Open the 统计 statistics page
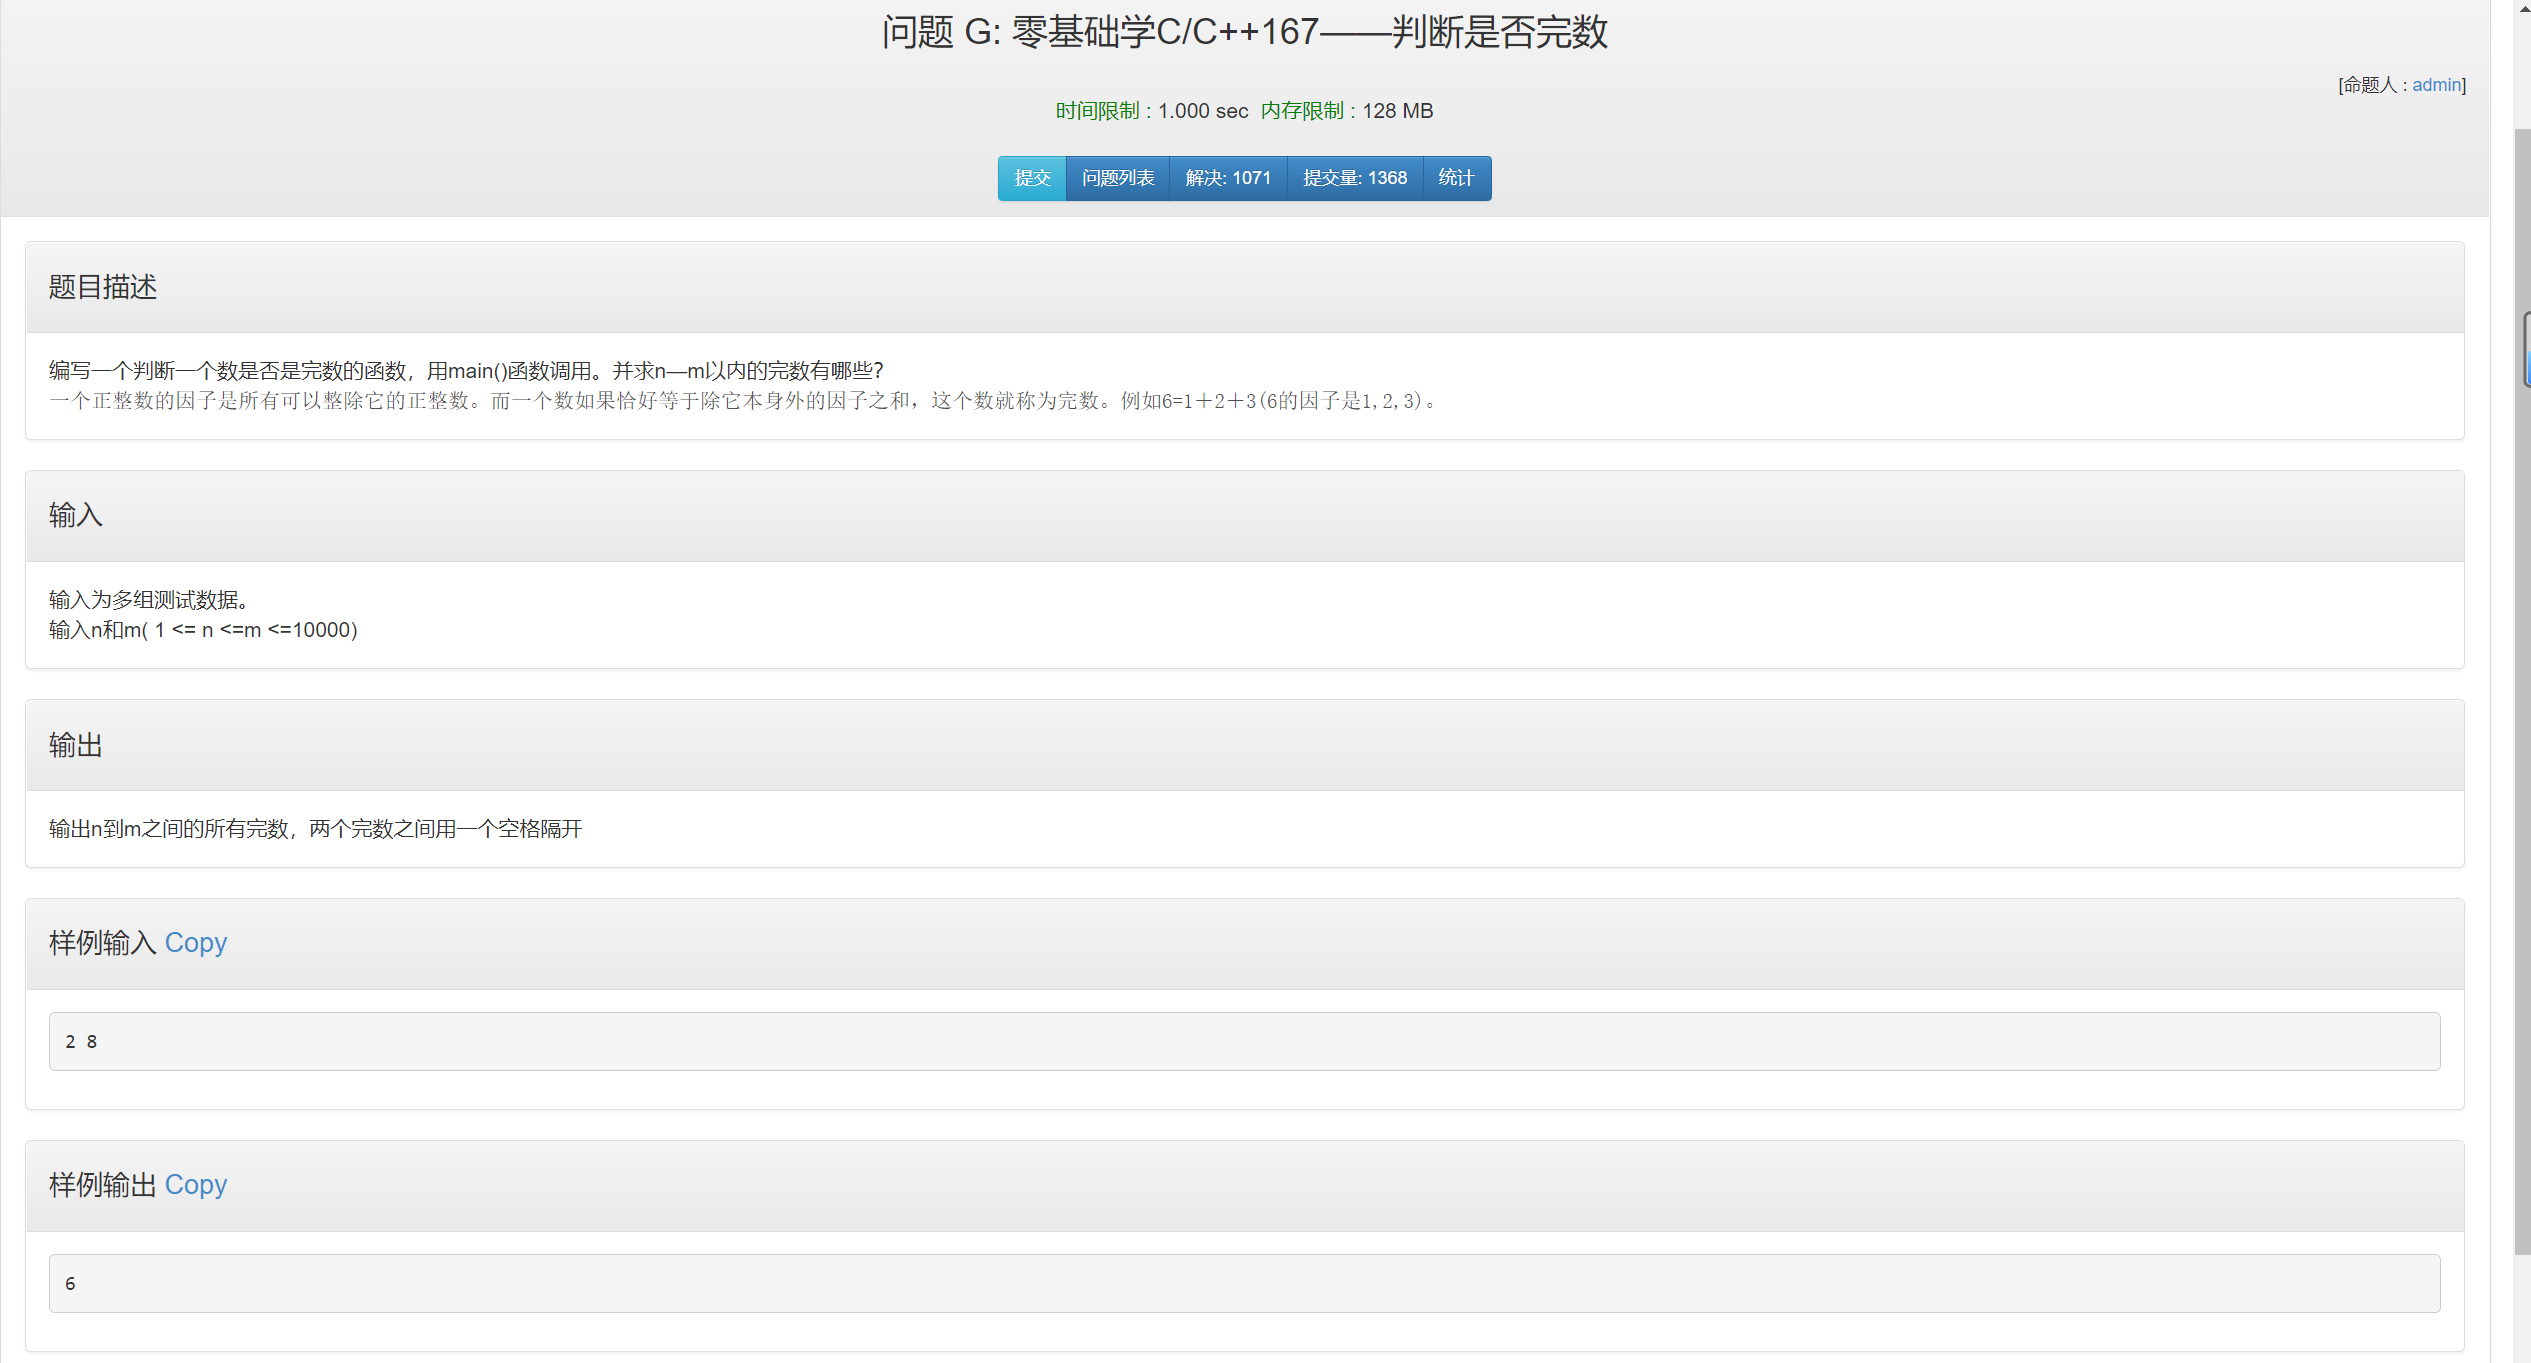 point(1455,178)
